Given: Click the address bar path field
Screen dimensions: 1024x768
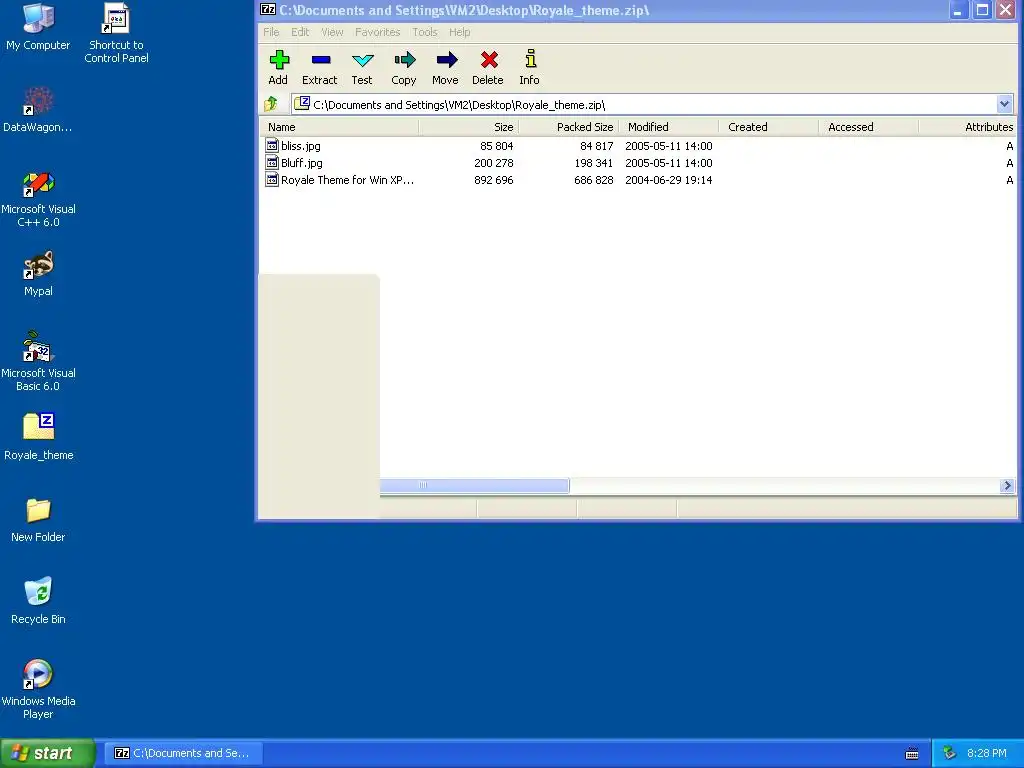Looking at the screenshot, I should (x=653, y=104).
